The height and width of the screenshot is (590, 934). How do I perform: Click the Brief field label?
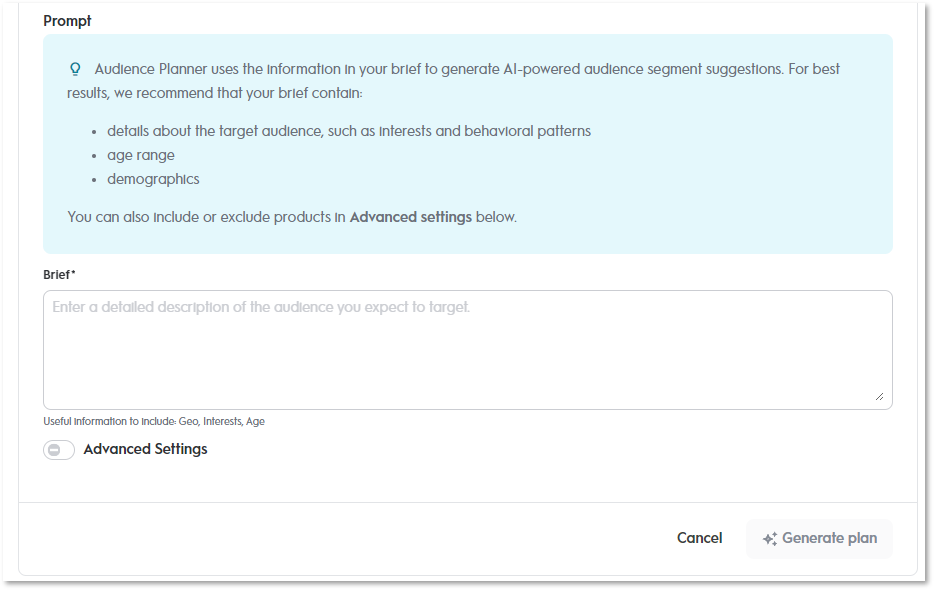[x=57, y=274]
